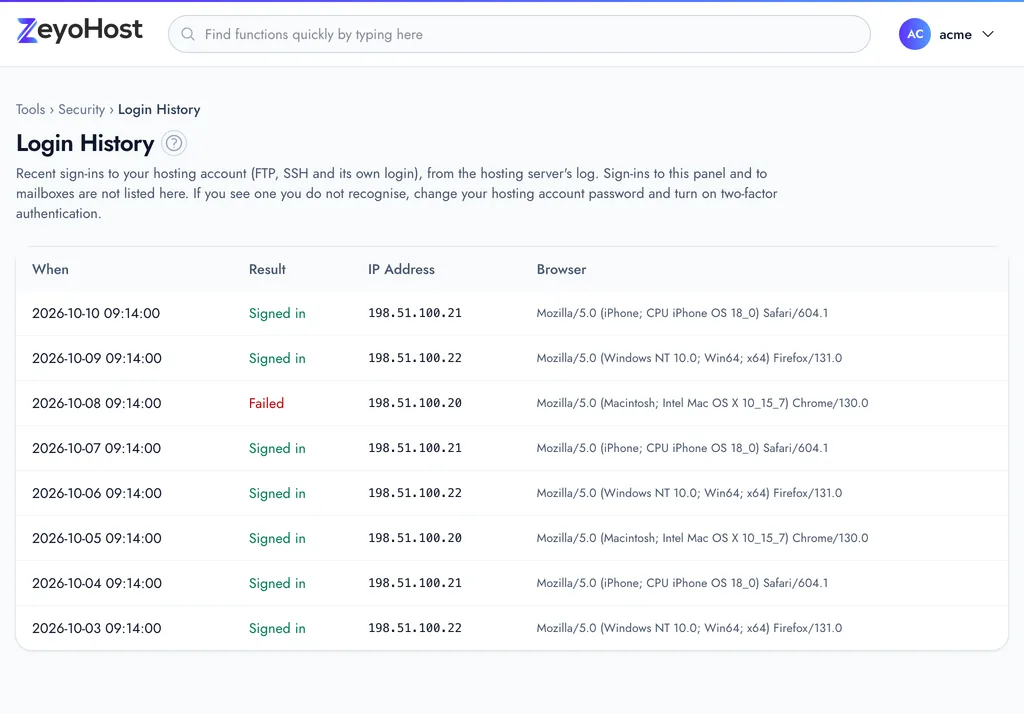Click IP 198.51.100.21 in 2026-10-10 row

click(x=415, y=313)
